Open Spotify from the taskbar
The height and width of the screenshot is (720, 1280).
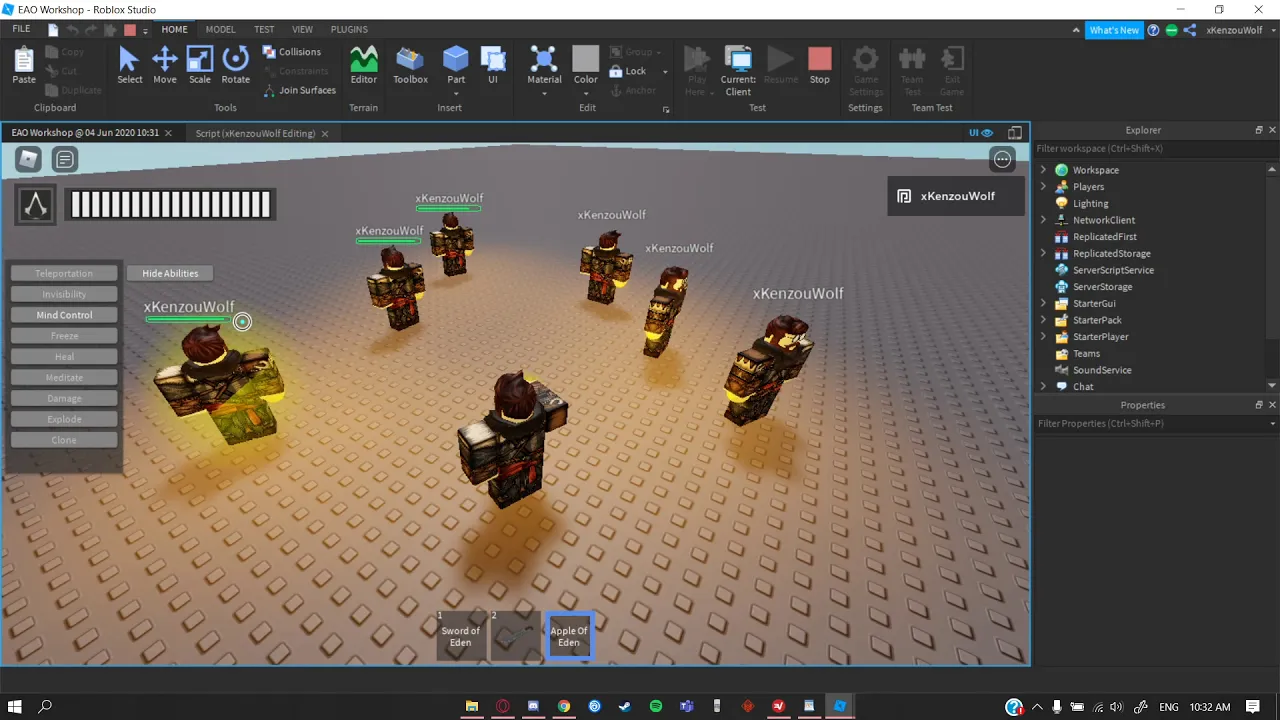656,706
